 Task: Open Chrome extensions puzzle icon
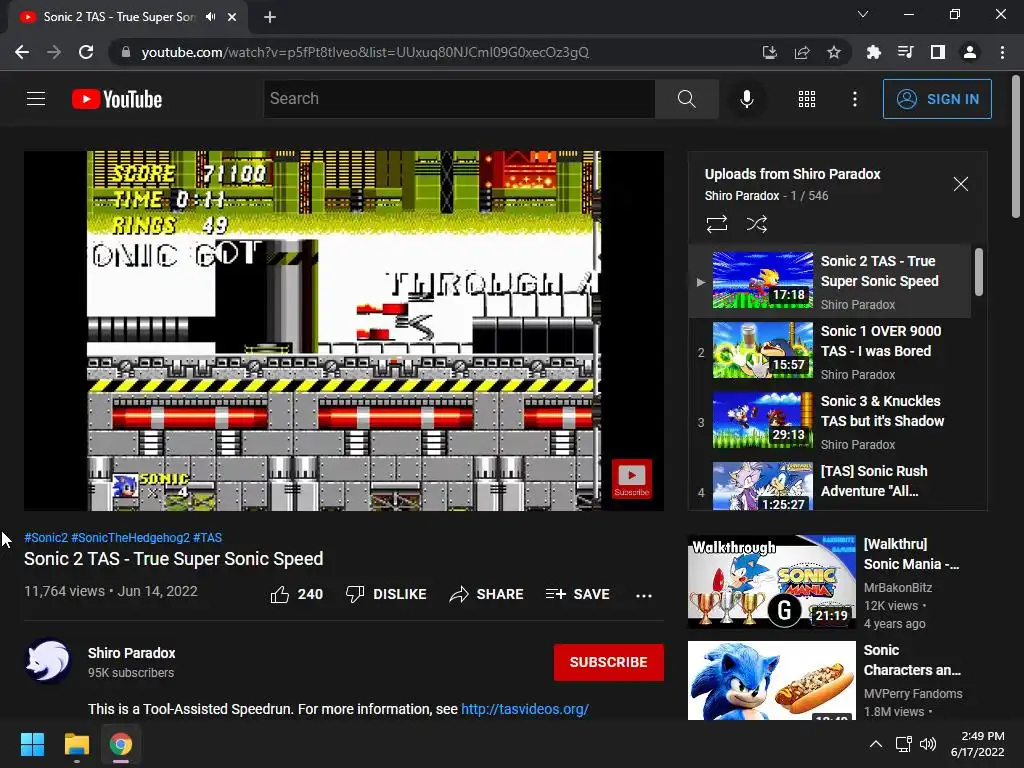[873, 52]
